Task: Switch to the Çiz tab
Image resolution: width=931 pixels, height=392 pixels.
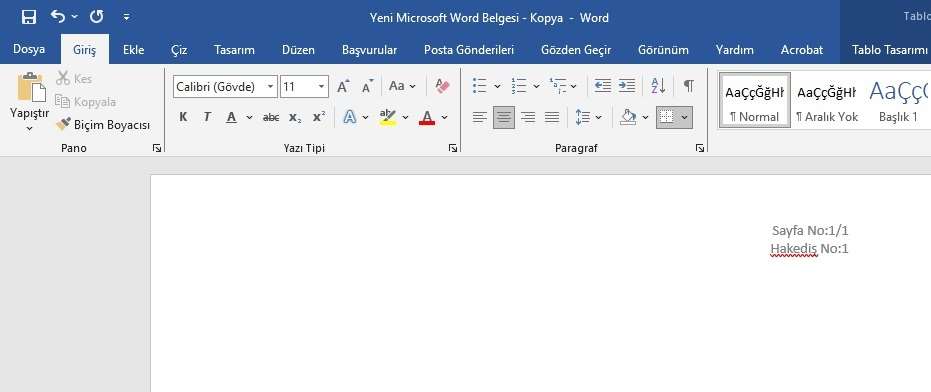Action: point(179,50)
